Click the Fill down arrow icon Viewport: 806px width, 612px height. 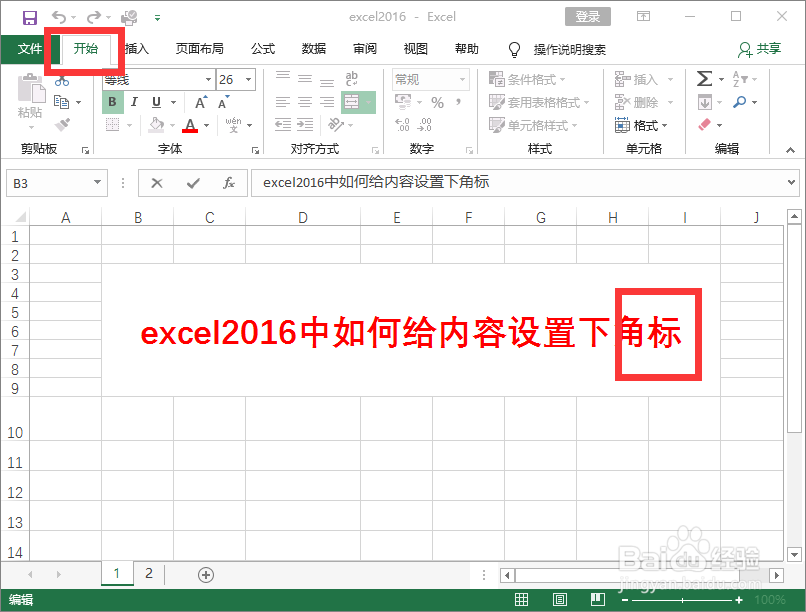(705, 102)
